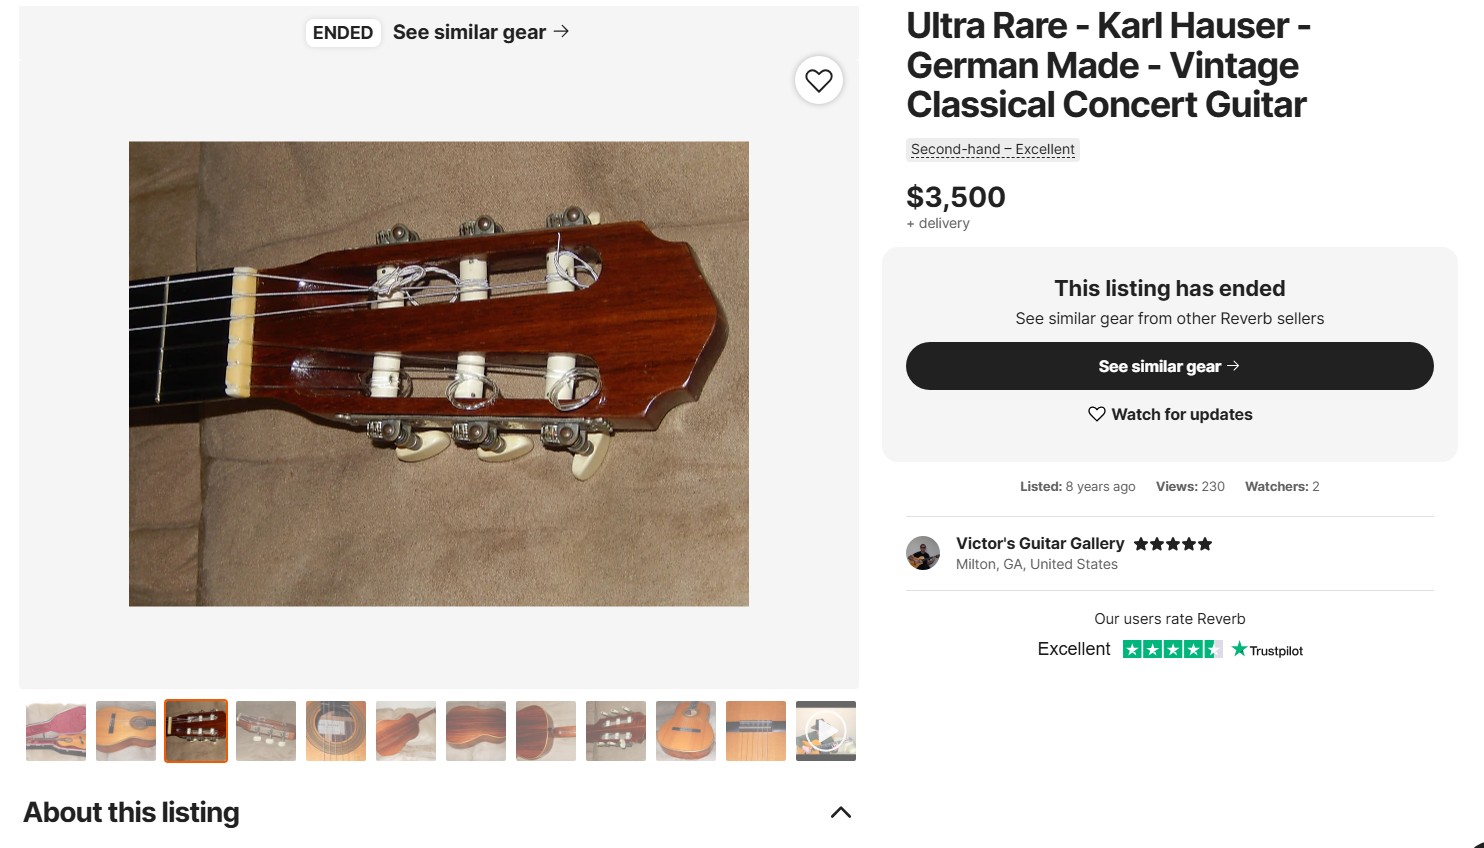The height and width of the screenshot is (848, 1484).
Task: Open Victor's Guitar Gallery shop link
Action: pyautogui.click(x=1040, y=543)
